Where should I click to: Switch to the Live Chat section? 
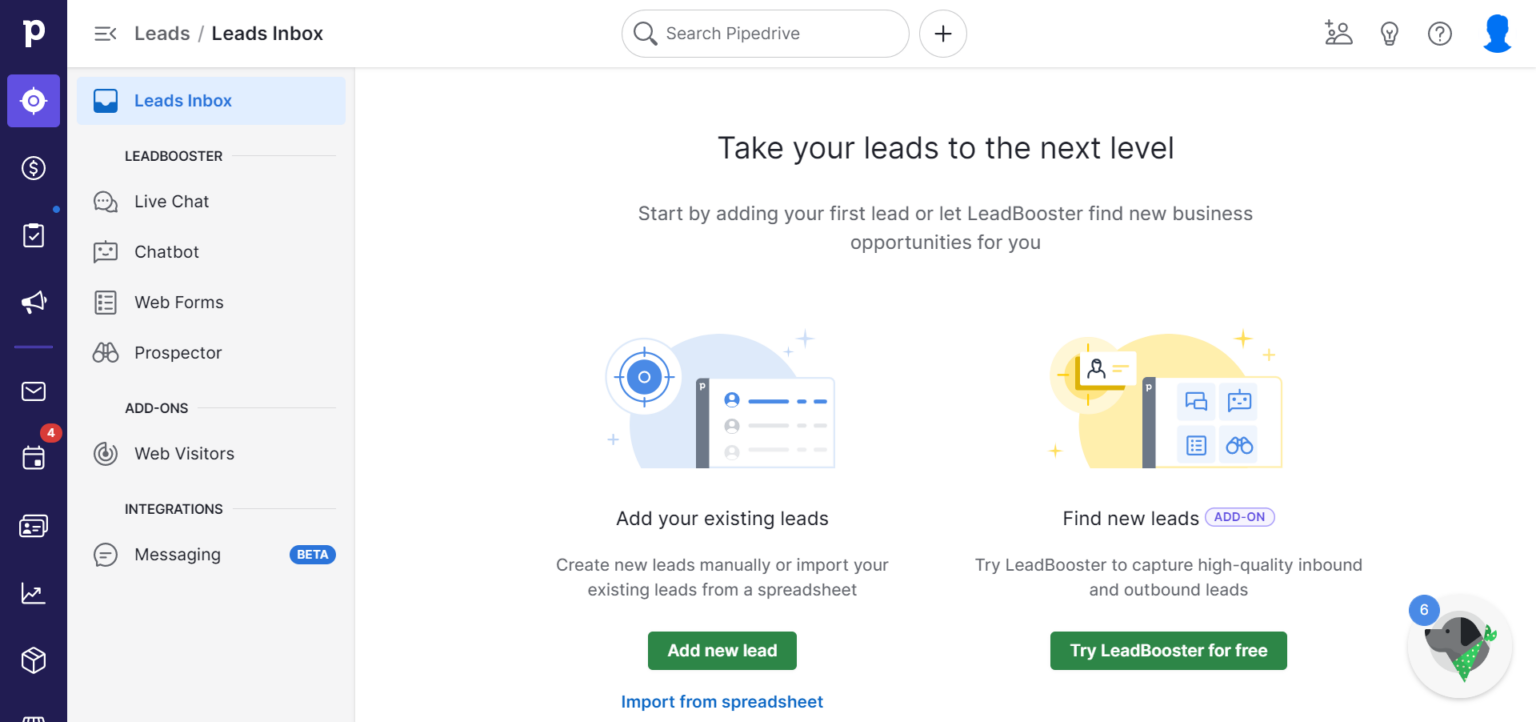(173, 201)
